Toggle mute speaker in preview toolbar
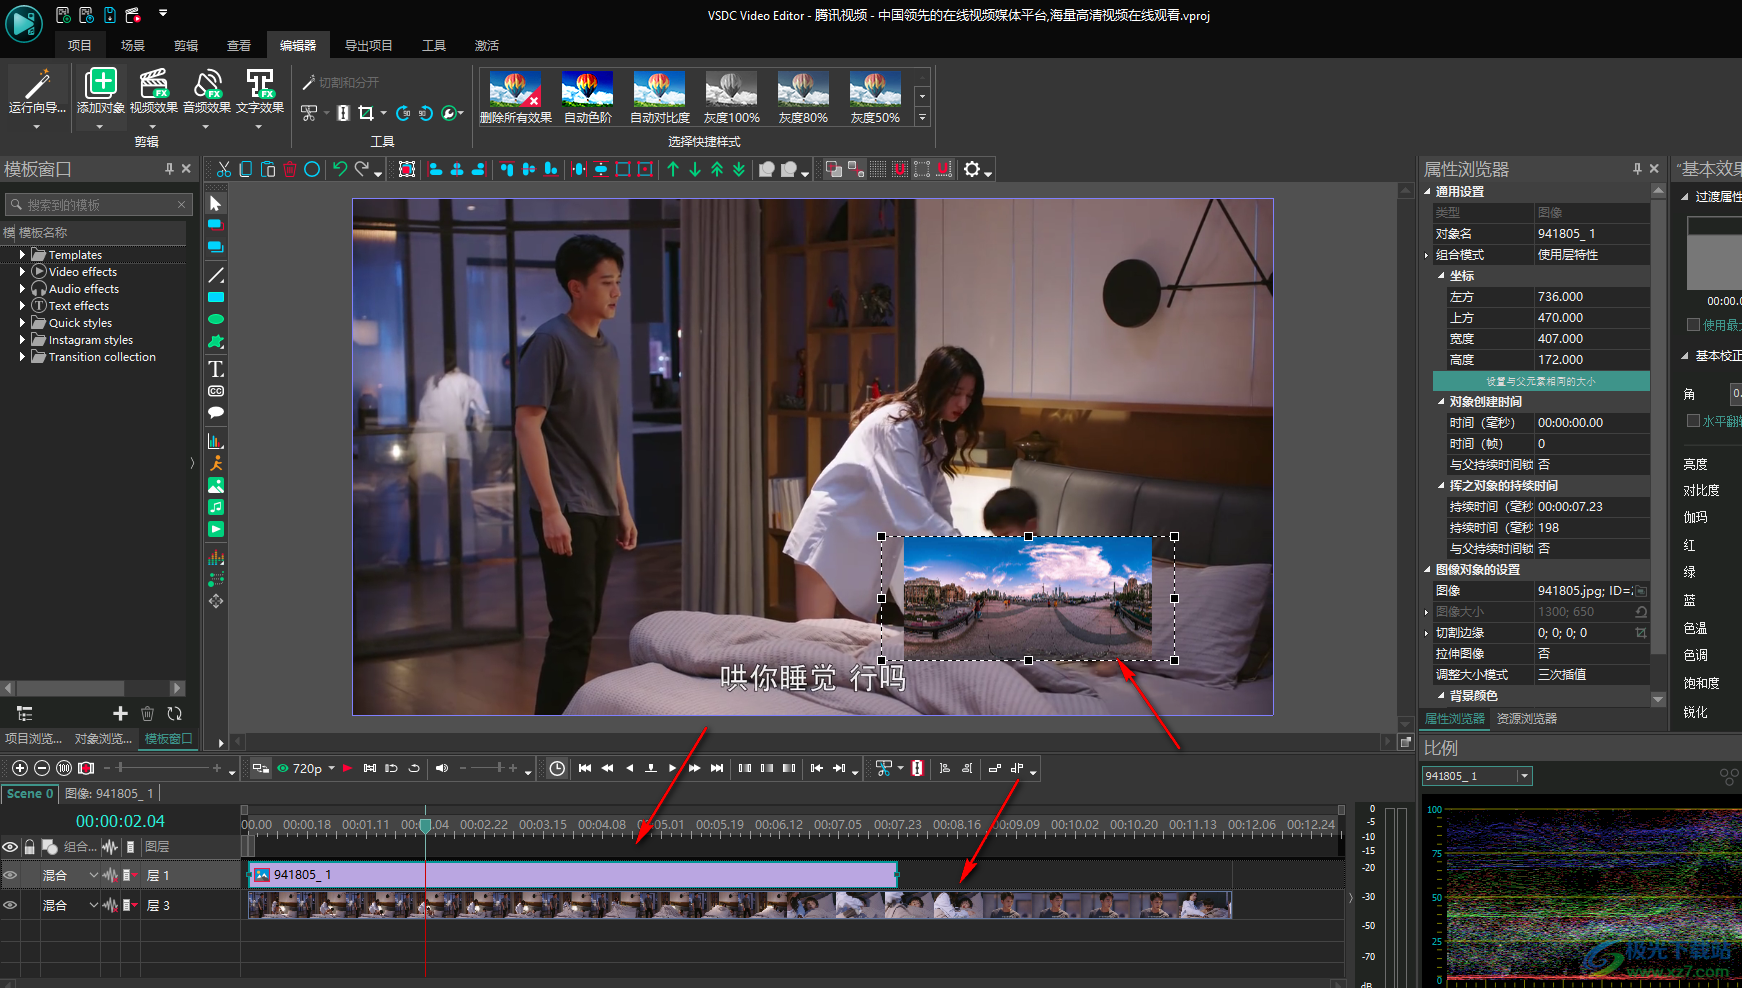This screenshot has width=1742, height=988. point(442,768)
